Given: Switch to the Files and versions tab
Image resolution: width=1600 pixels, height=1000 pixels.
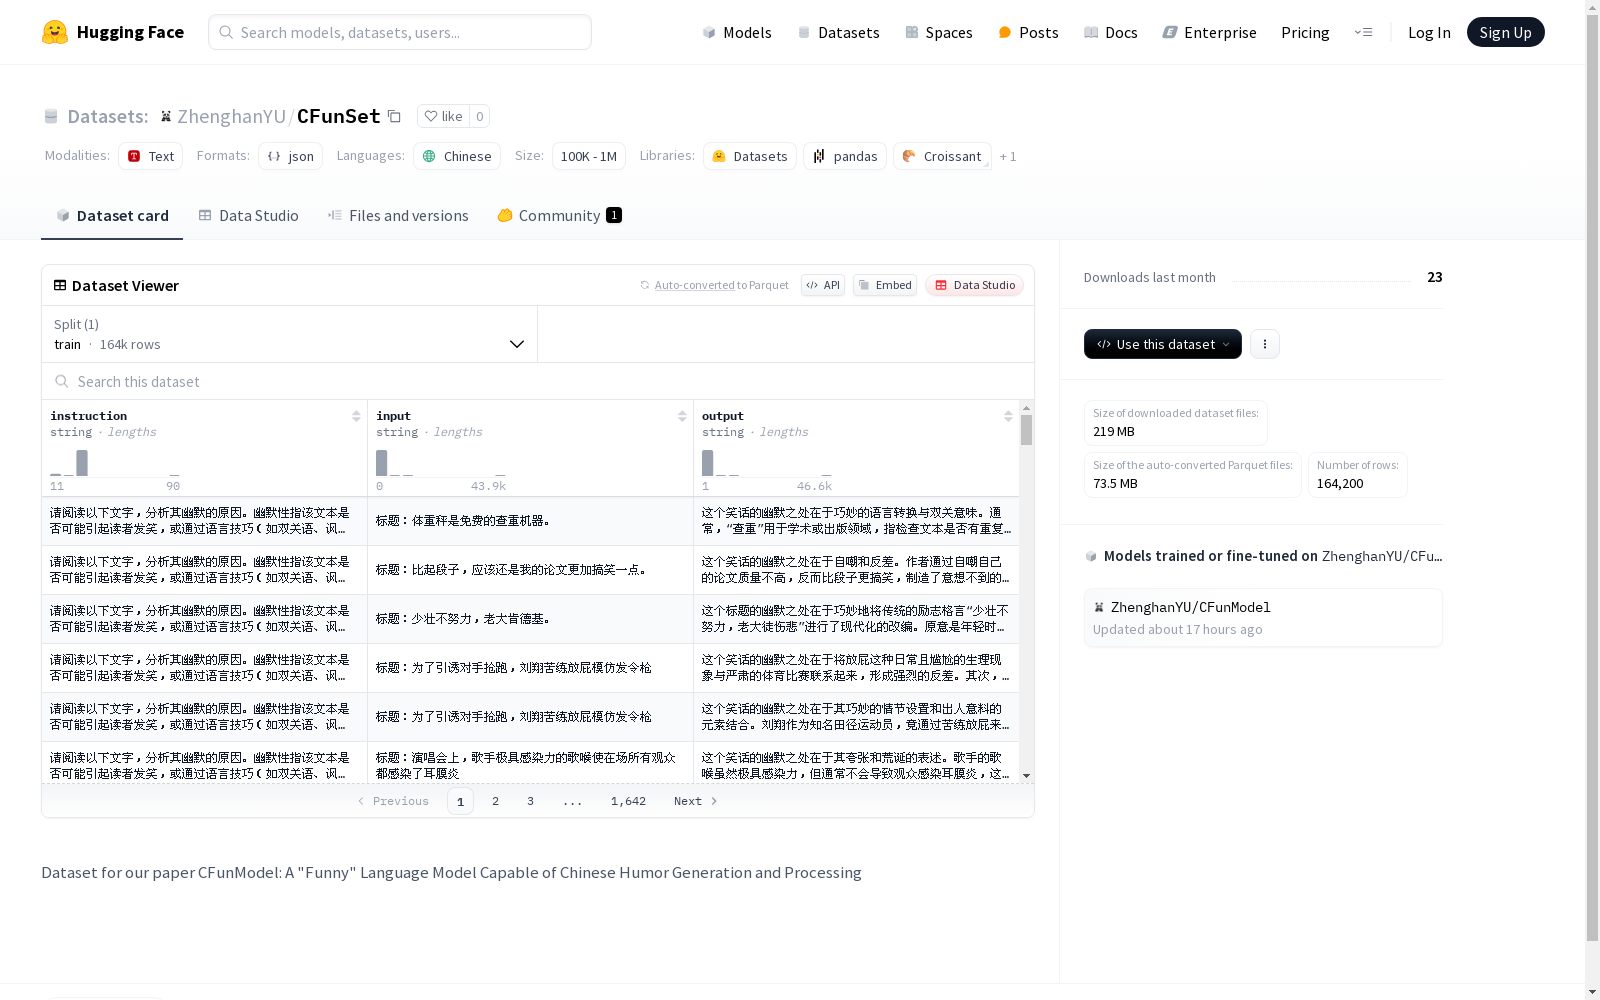Looking at the screenshot, I should [398, 215].
